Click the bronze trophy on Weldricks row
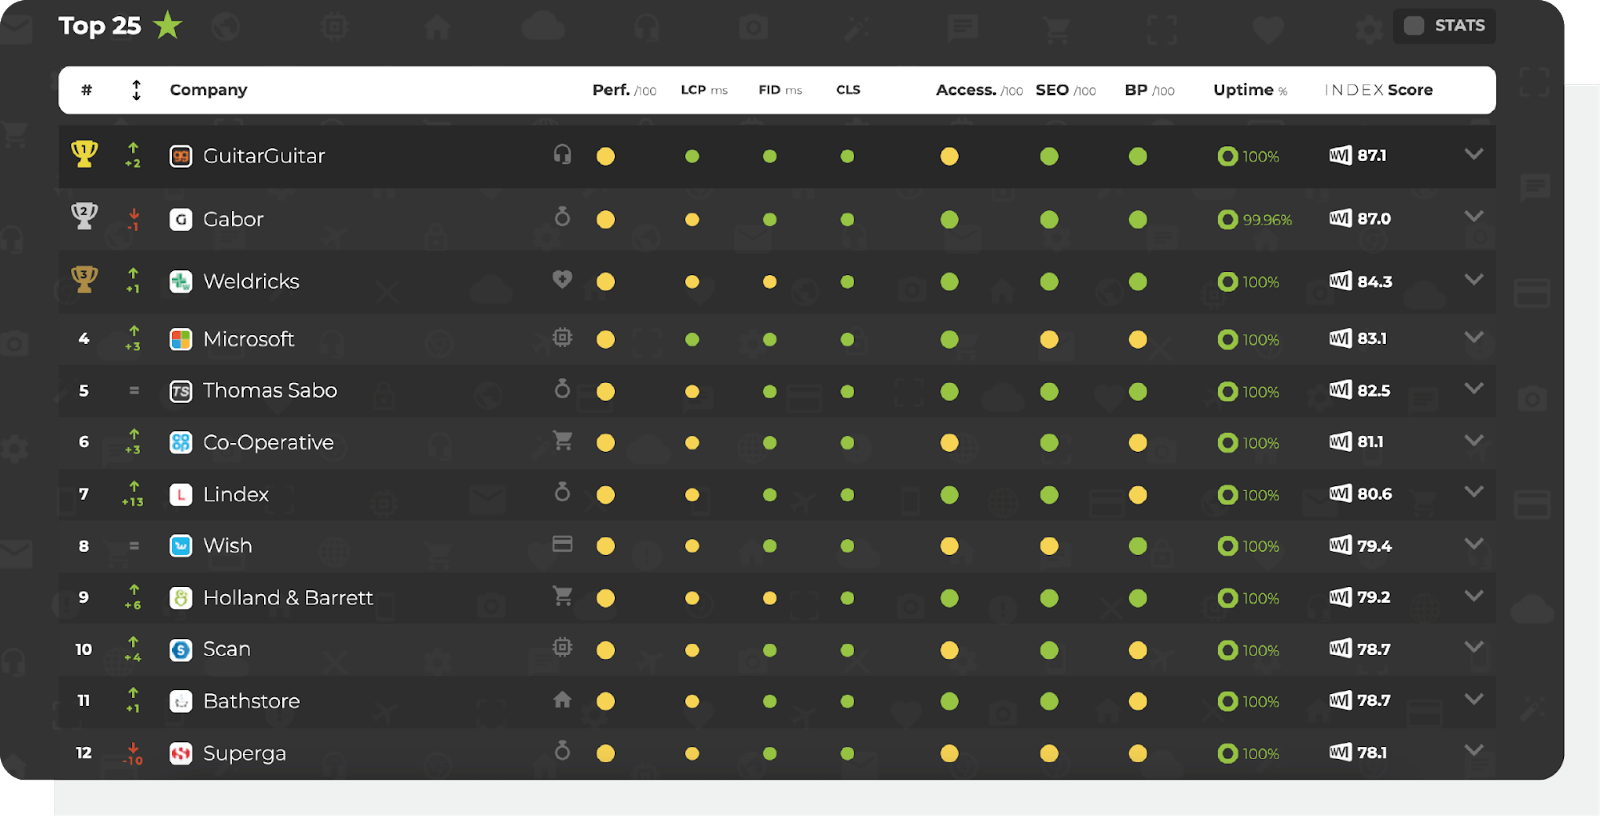Screen dimensions: 1600x816 click(84, 279)
